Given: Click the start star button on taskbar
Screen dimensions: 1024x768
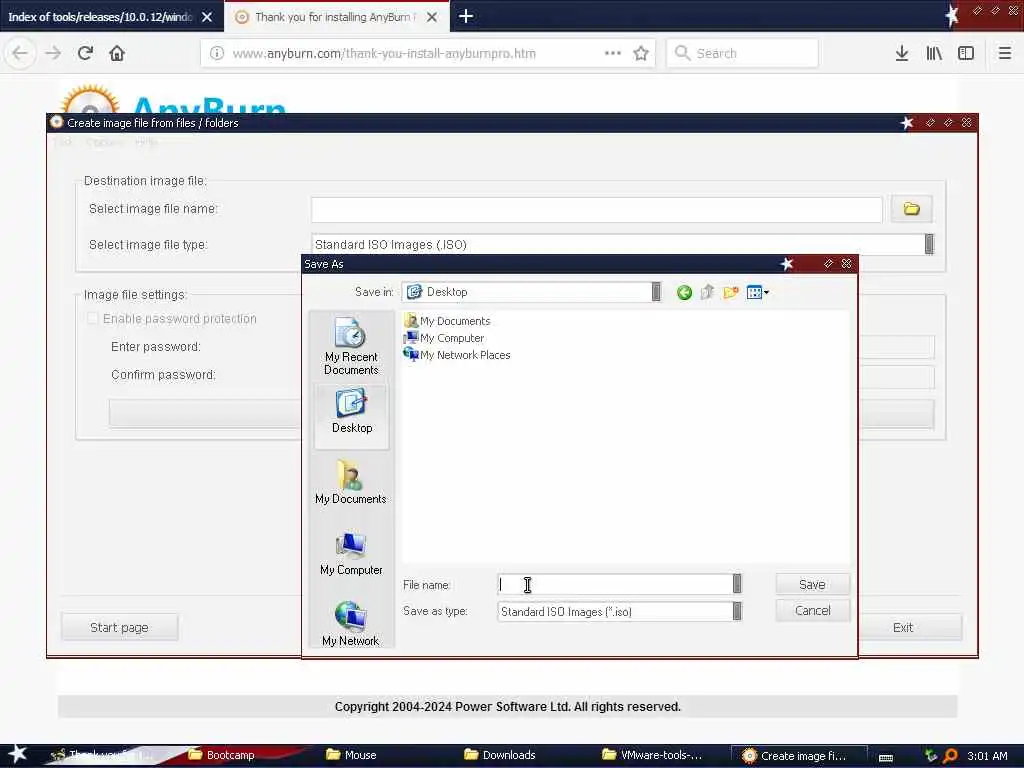Looking at the screenshot, I should (18, 754).
